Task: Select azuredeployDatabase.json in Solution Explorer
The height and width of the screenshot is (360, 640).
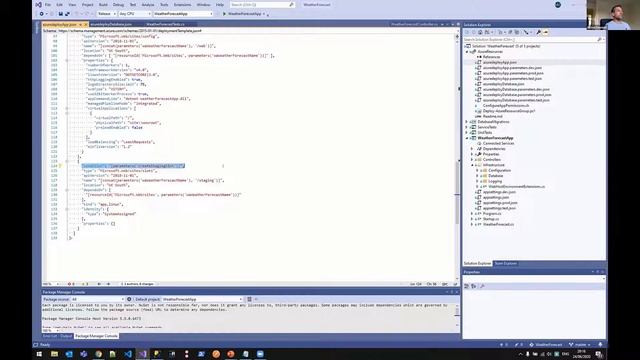Action: point(504,84)
